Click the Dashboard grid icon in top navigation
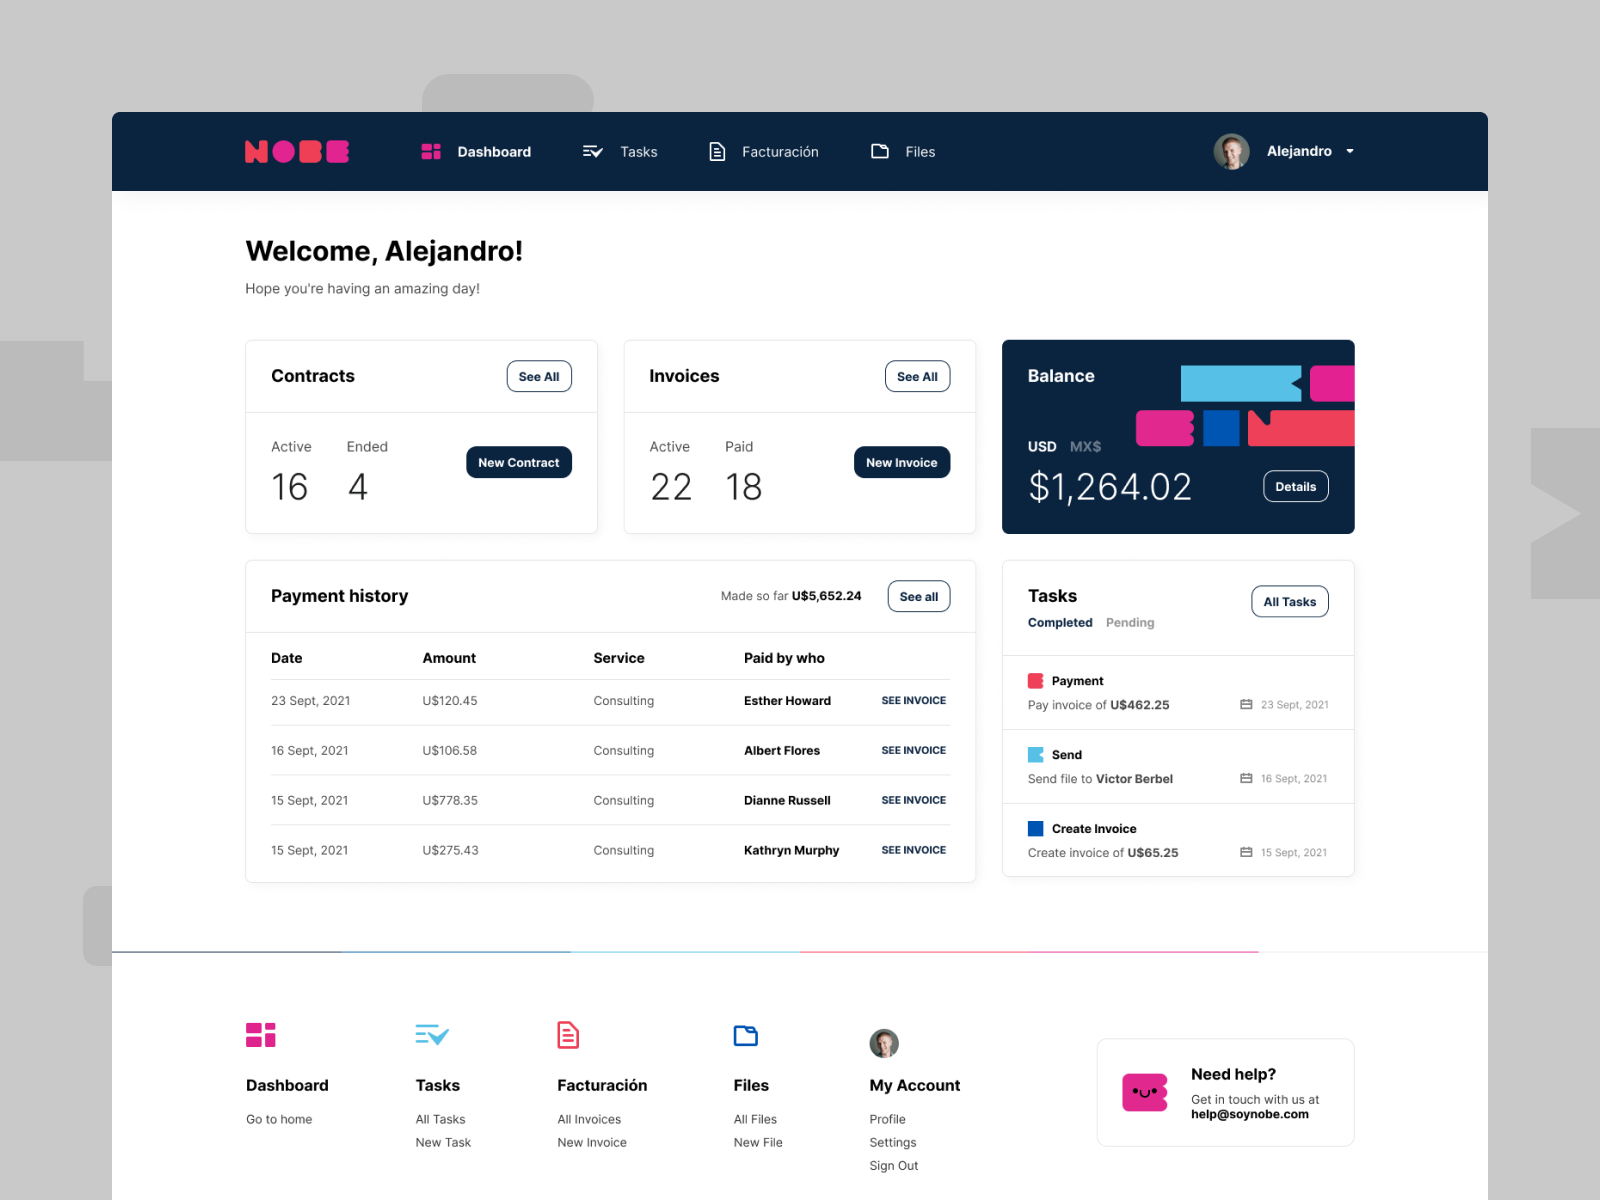The height and width of the screenshot is (1200, 1600). point(431,151)
